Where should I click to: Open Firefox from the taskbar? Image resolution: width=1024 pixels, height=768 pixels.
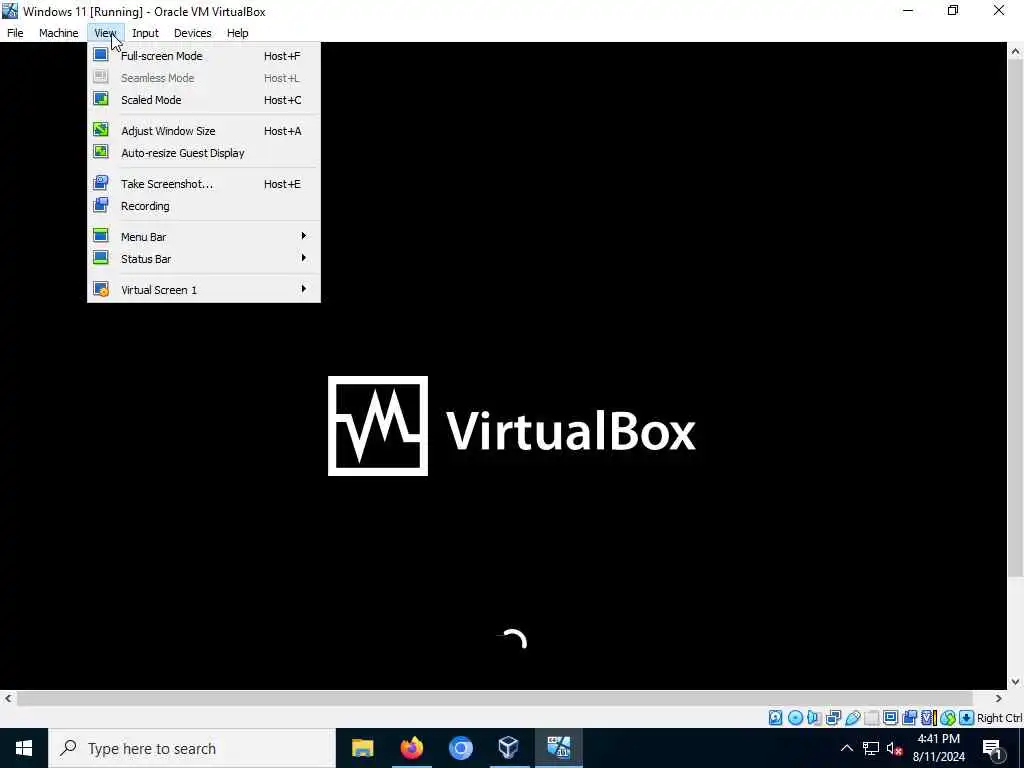[411, 748]
